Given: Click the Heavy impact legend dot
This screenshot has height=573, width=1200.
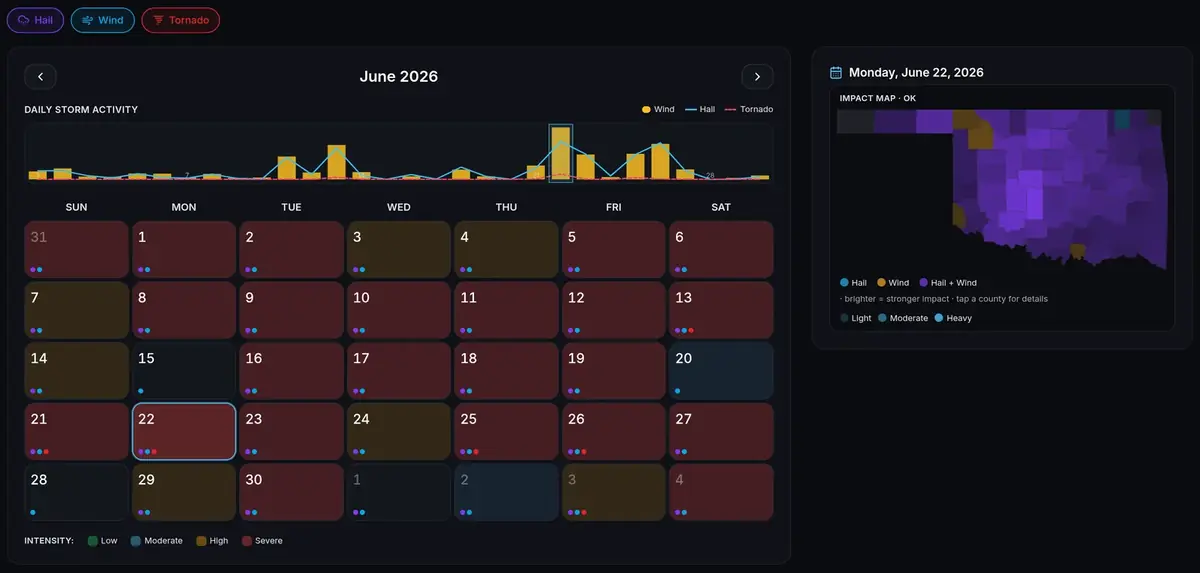Looking at the screenshot, I should 937,318.
